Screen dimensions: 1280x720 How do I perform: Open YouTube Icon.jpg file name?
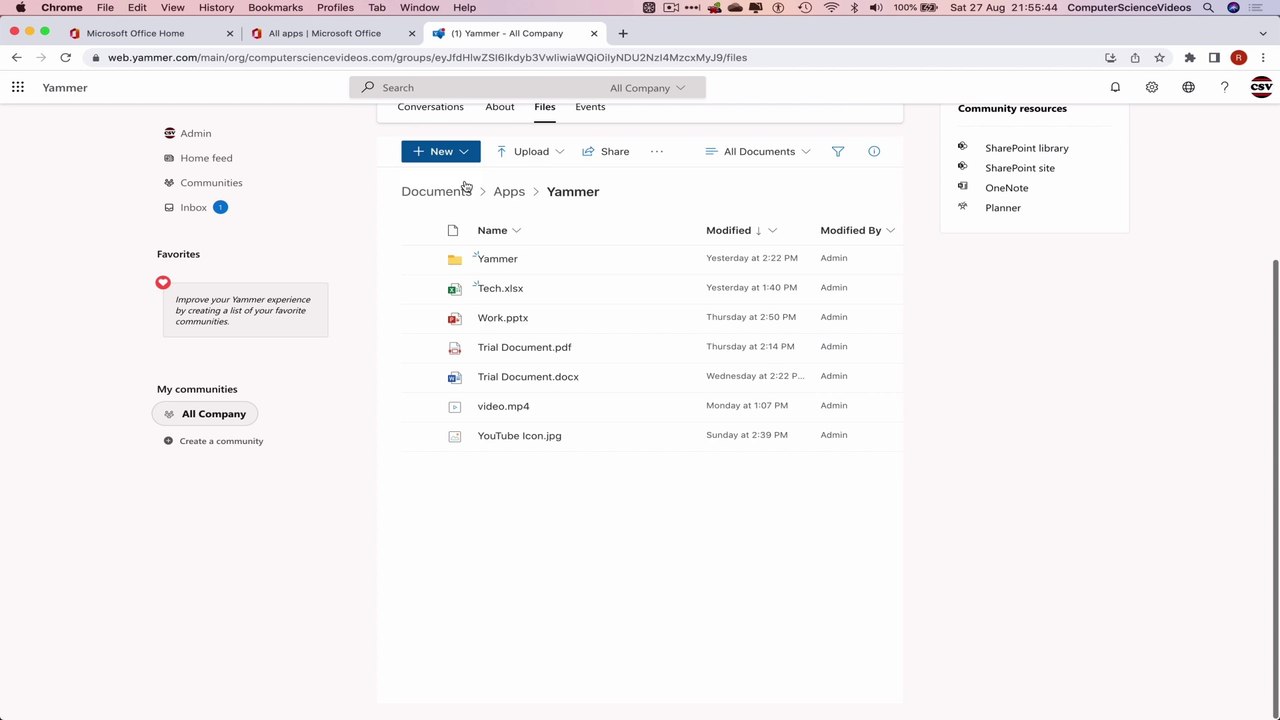coord(519,436)
